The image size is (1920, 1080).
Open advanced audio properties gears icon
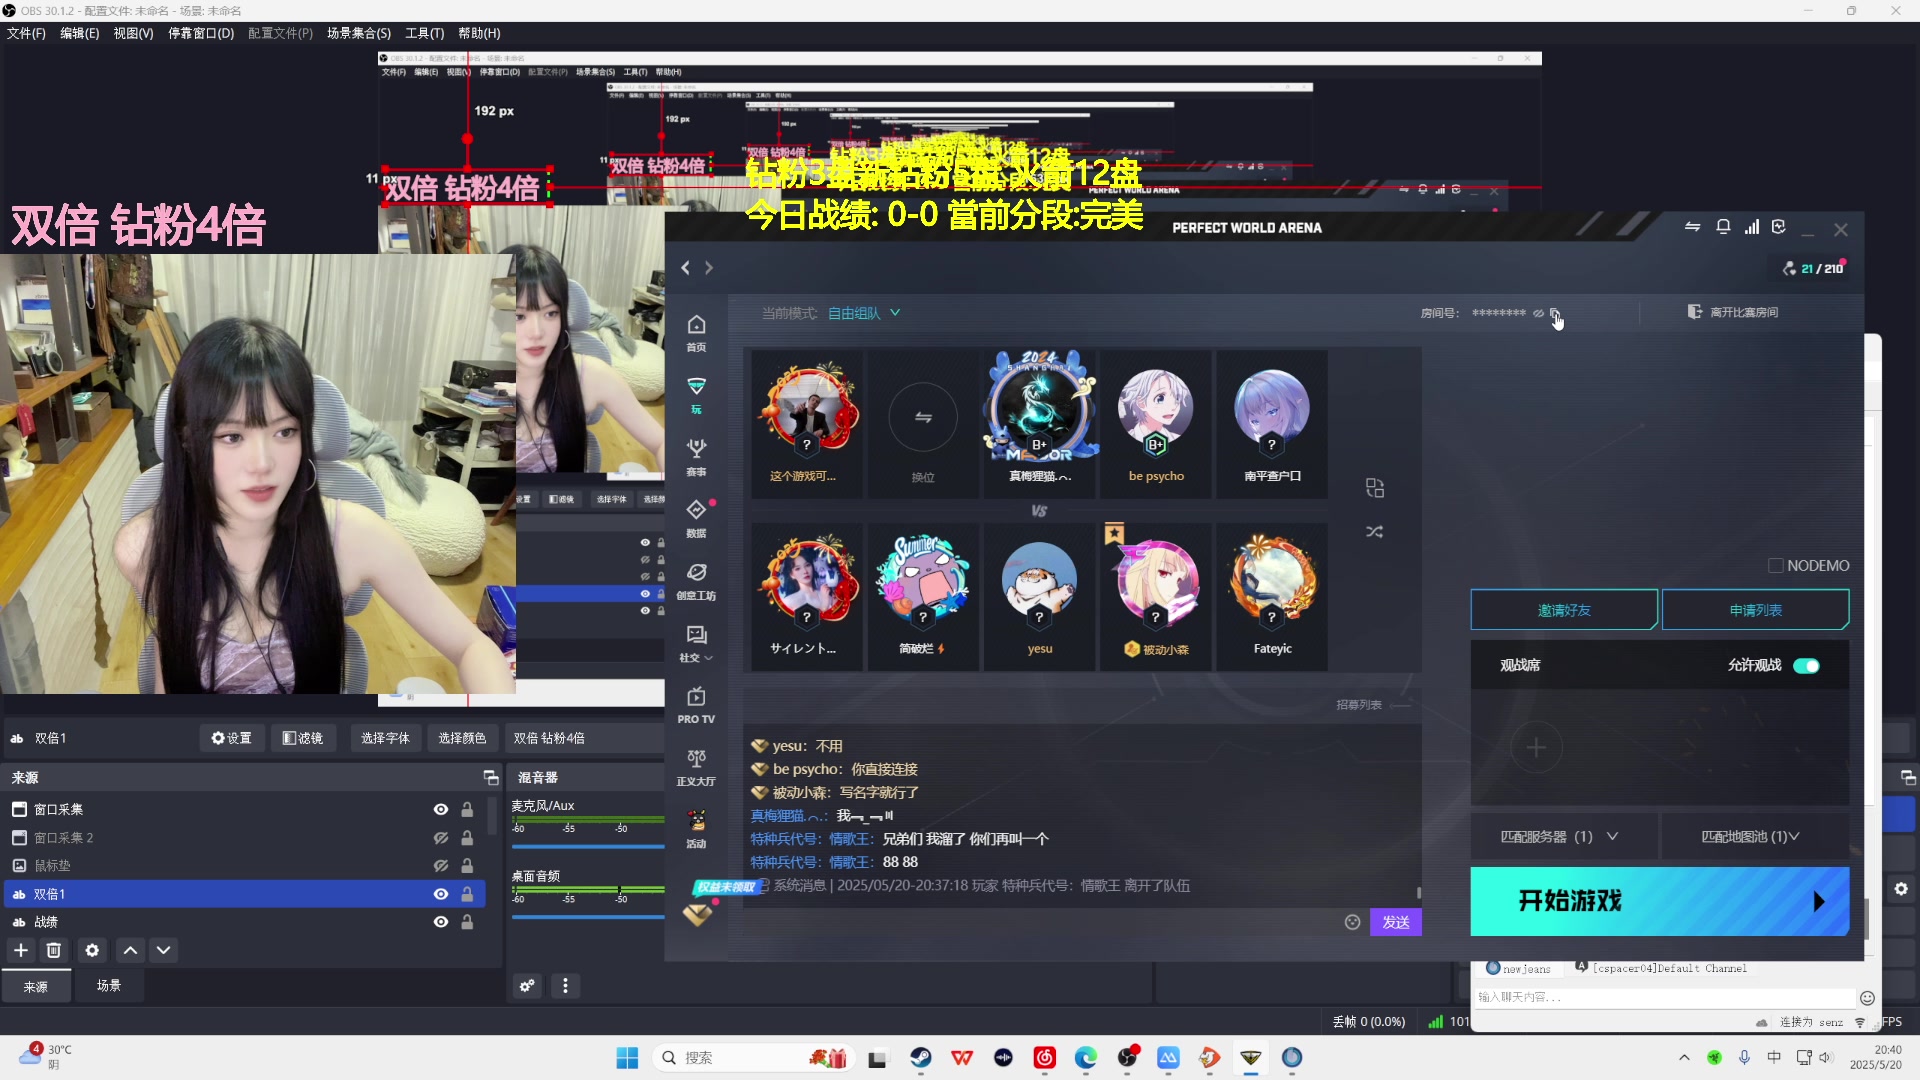tap(527, 986)
